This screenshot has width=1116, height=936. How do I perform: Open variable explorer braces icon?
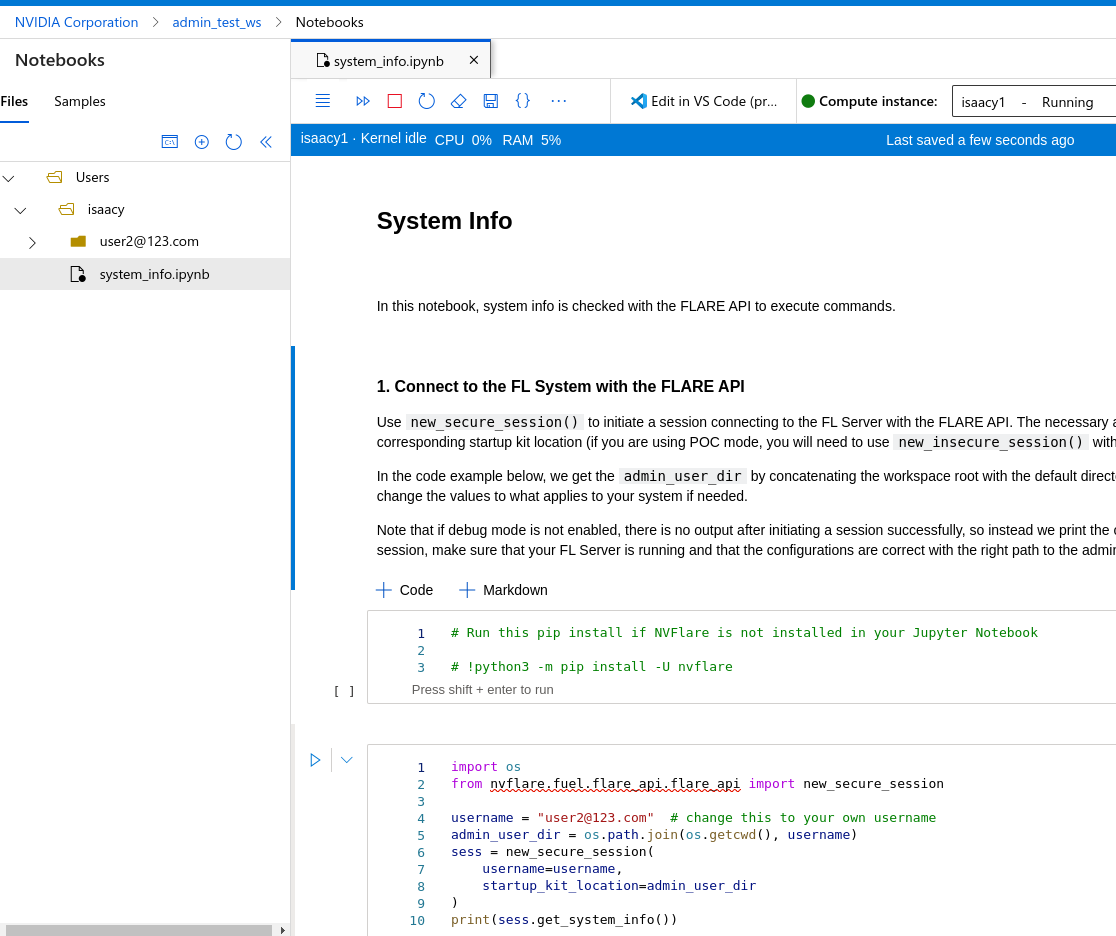pos(522,100)
